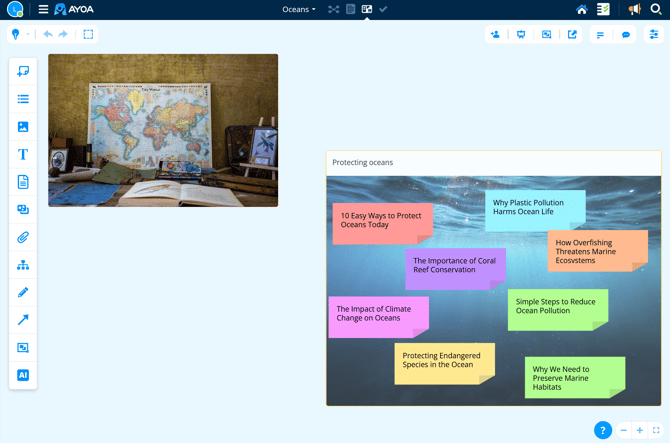
Task: Open the megaphone announcements icon
Action: (635, 9)
